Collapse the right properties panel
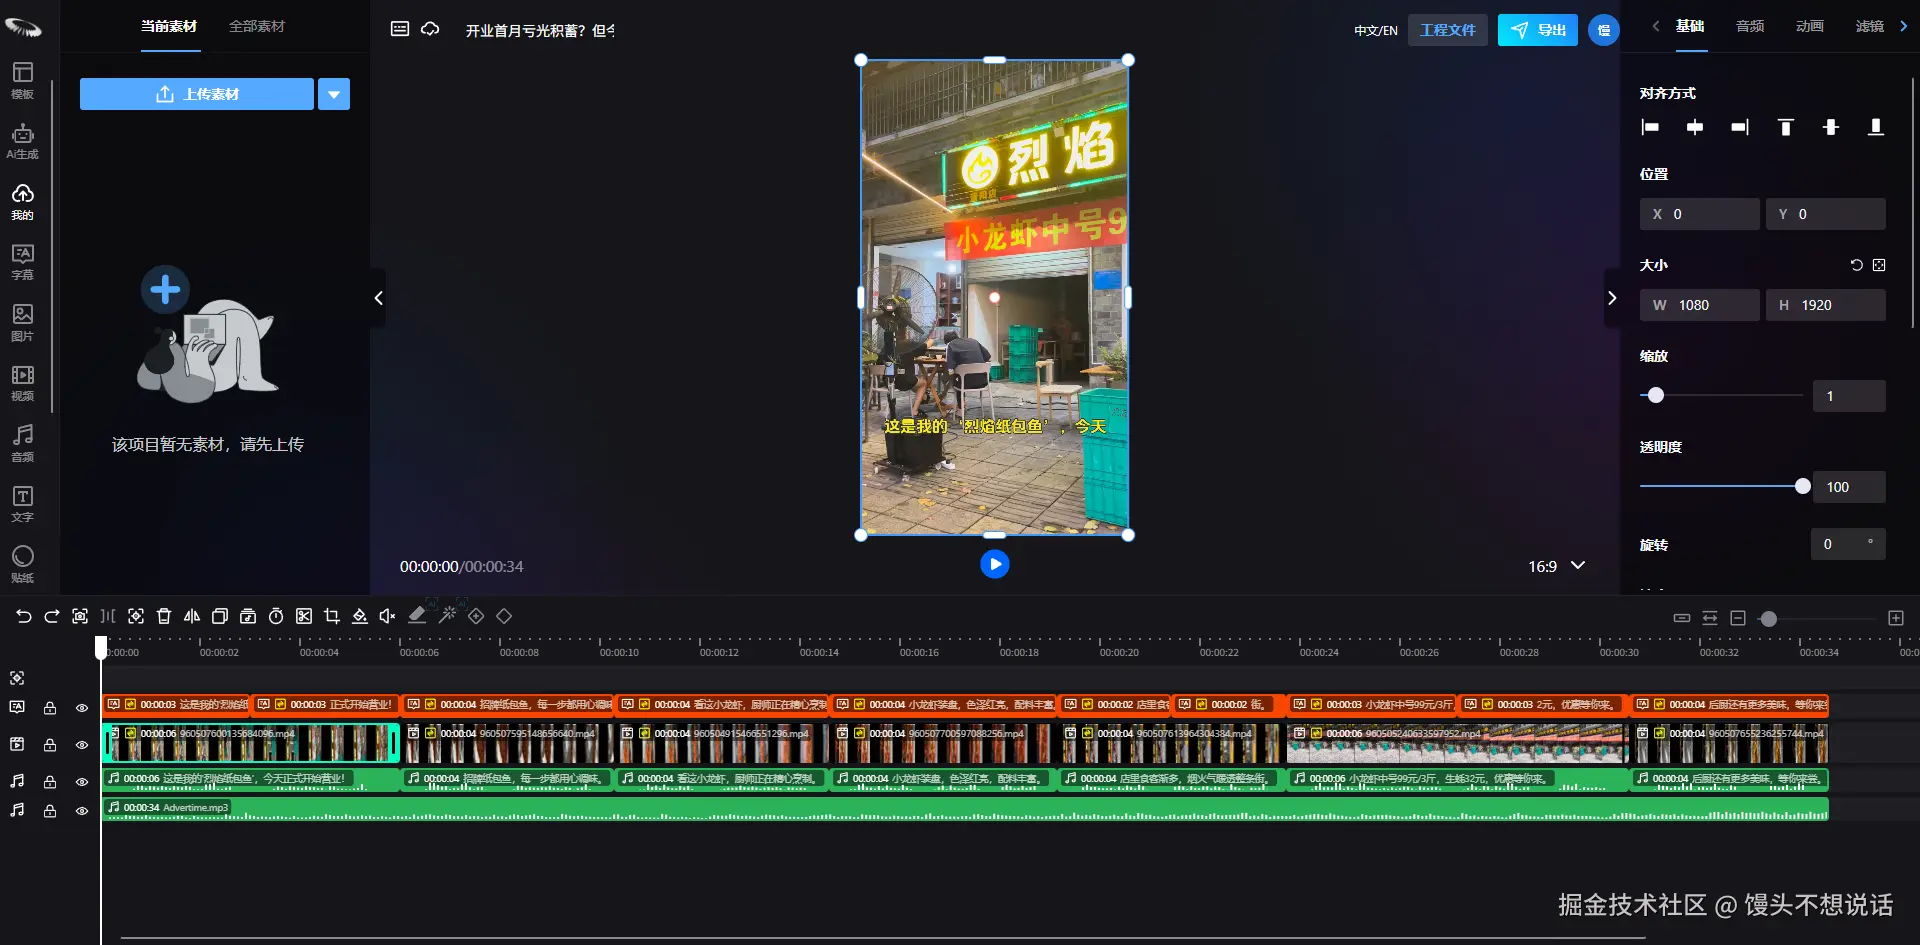This screenshot has height=945, width=1920. pyautogui.click(x=1612, y=298)
